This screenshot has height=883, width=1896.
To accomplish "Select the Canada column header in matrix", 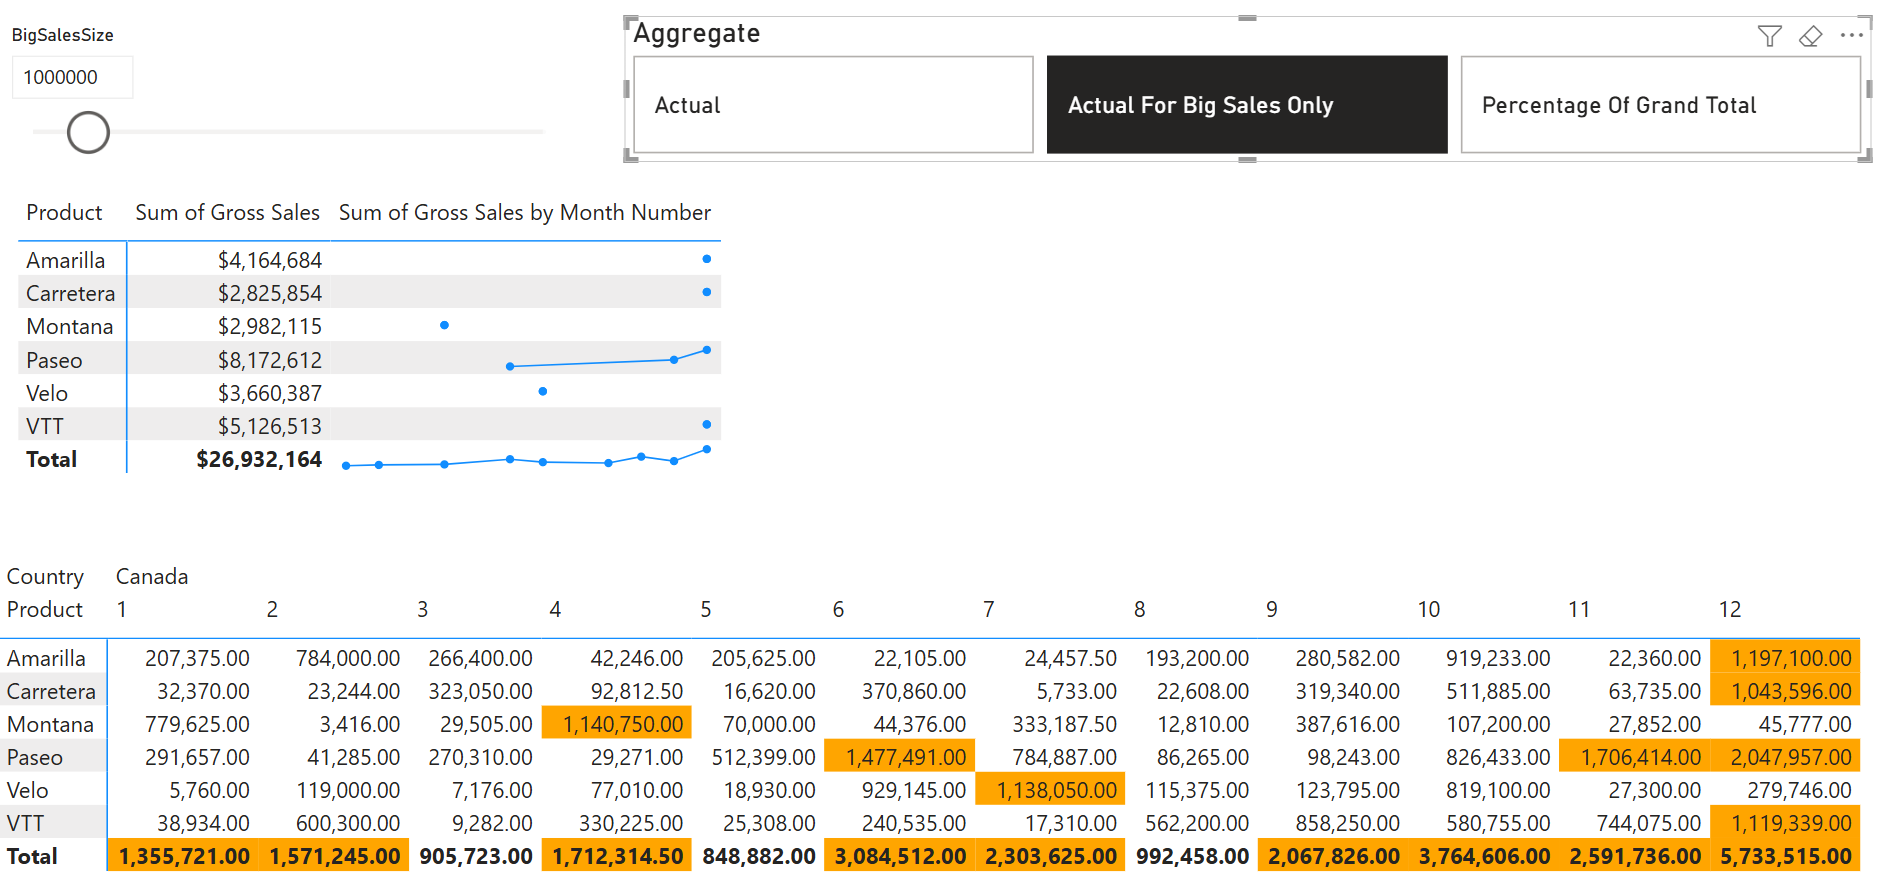I will (152, 576).
